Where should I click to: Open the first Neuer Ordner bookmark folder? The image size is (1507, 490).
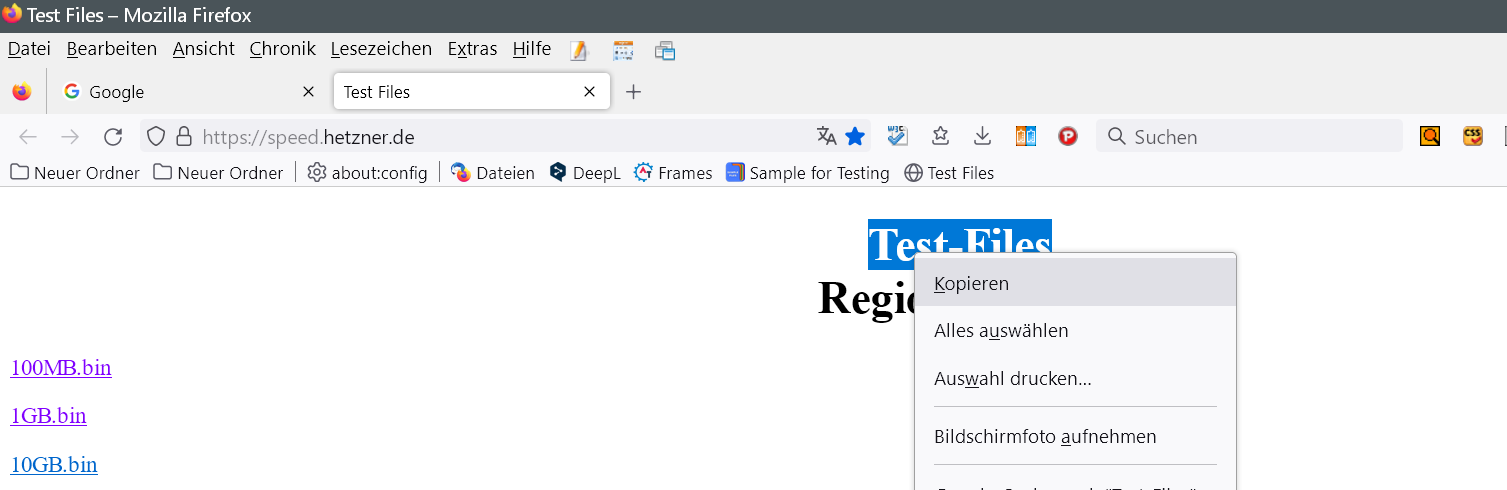[75, 173]
